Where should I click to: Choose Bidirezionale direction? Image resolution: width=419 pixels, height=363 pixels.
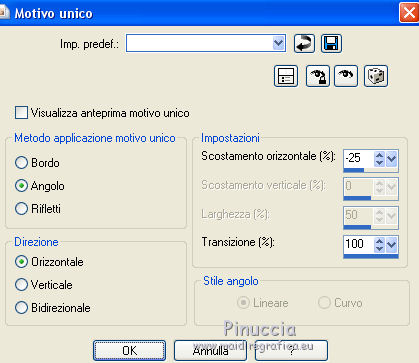coord(21,307)
